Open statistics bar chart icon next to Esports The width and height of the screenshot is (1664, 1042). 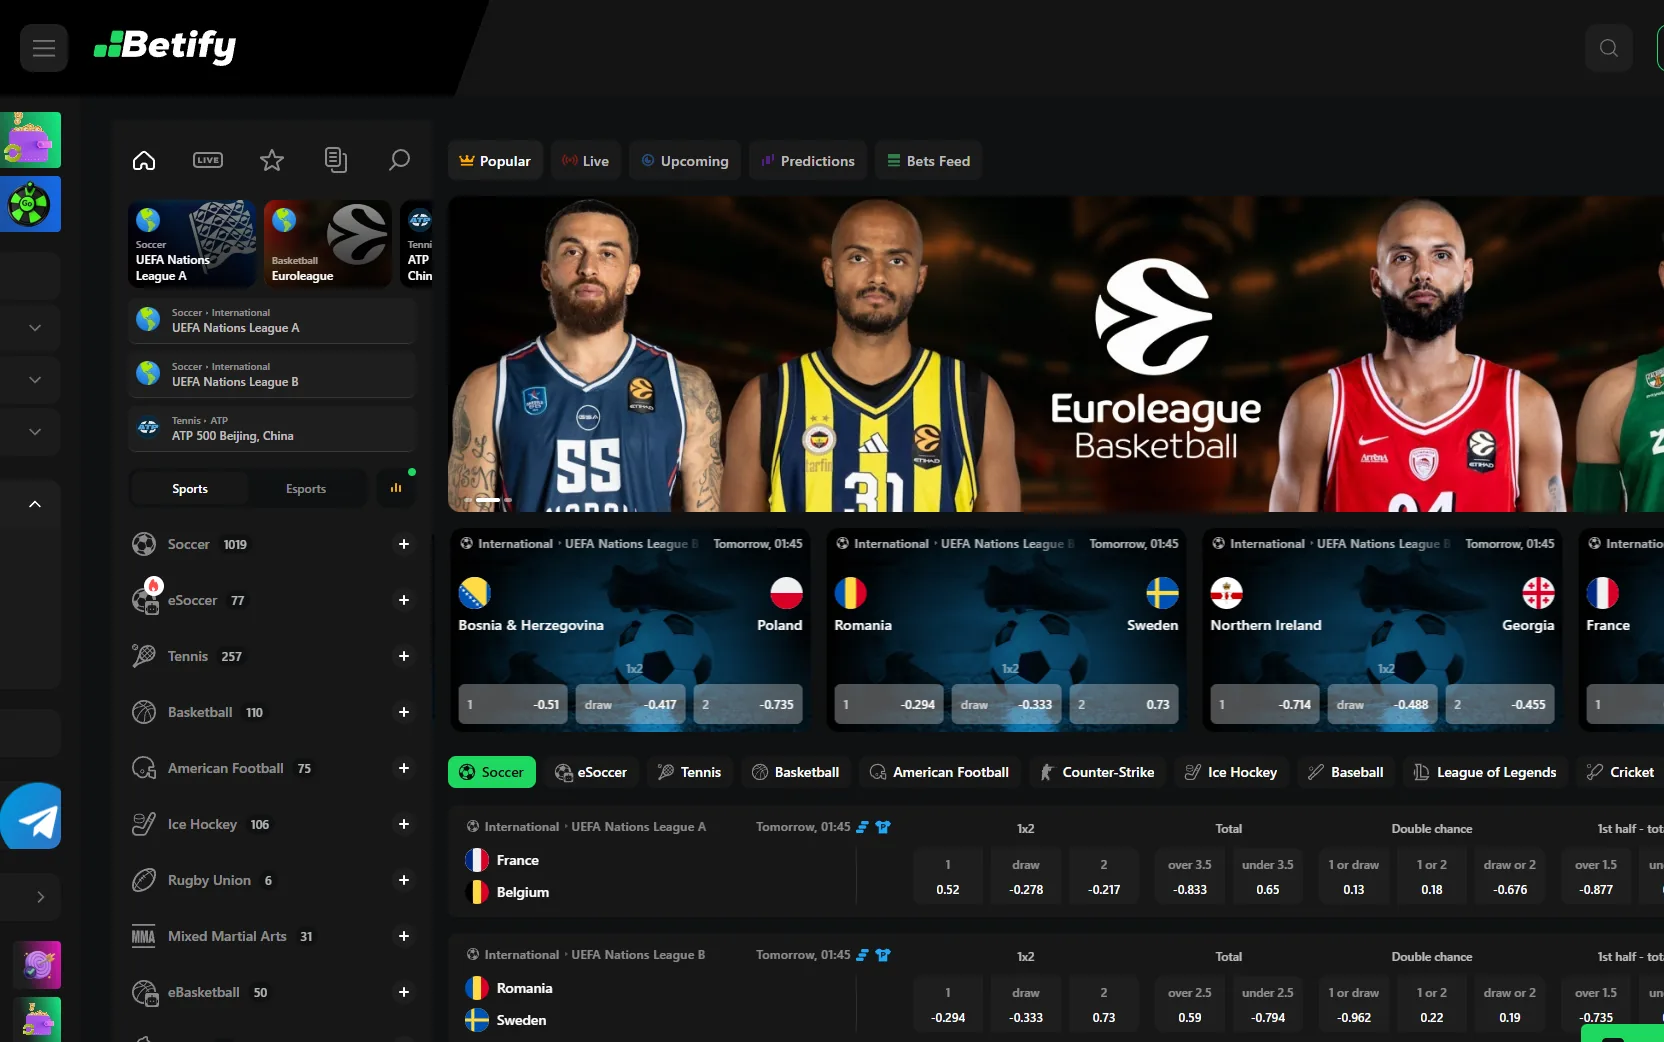396,489
